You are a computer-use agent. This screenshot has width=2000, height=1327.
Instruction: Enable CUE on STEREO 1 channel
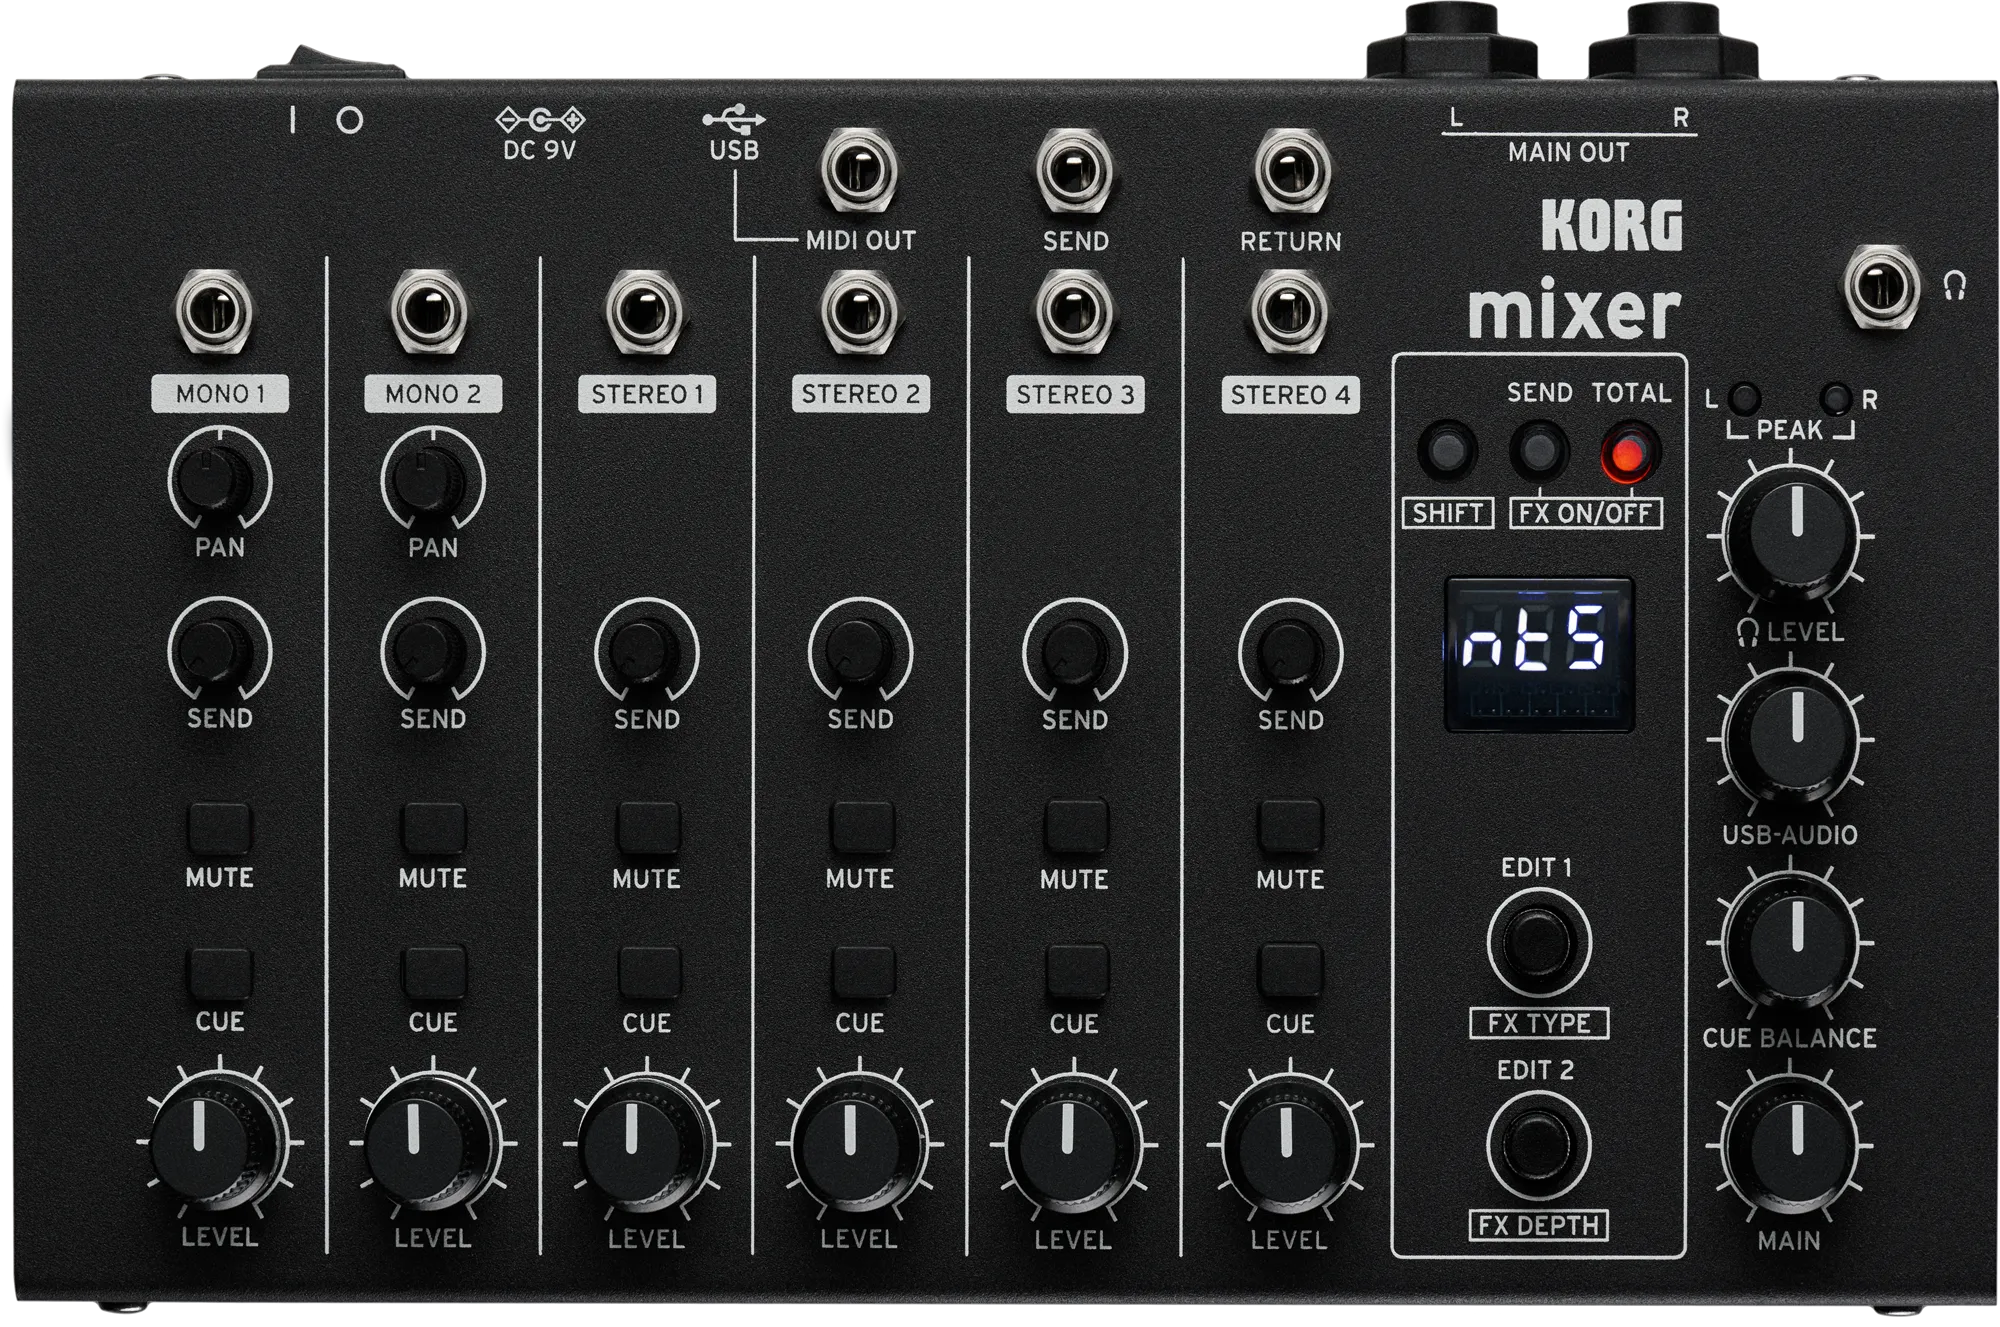pos(647,972)
